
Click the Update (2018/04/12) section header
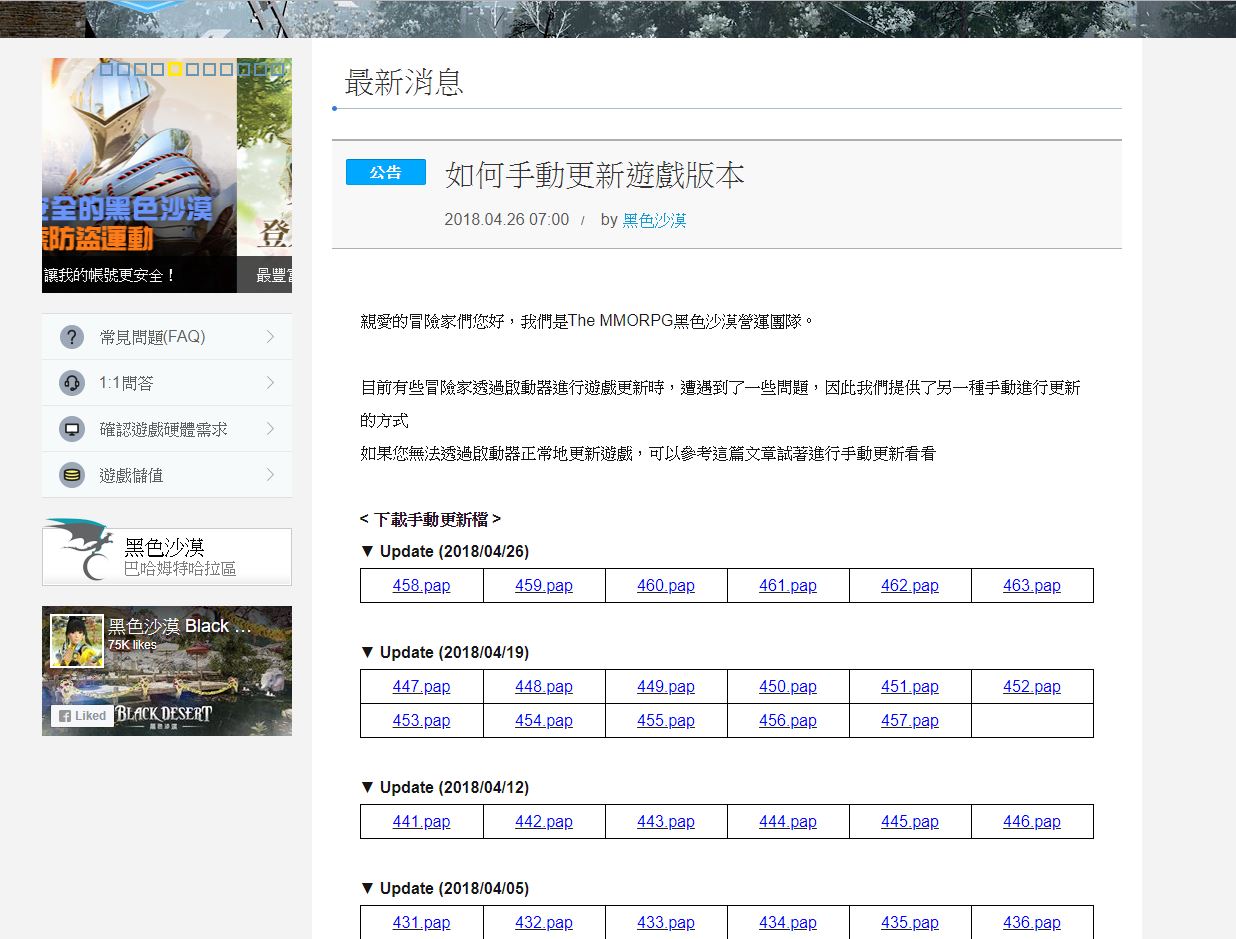click(x=445, y=787)
